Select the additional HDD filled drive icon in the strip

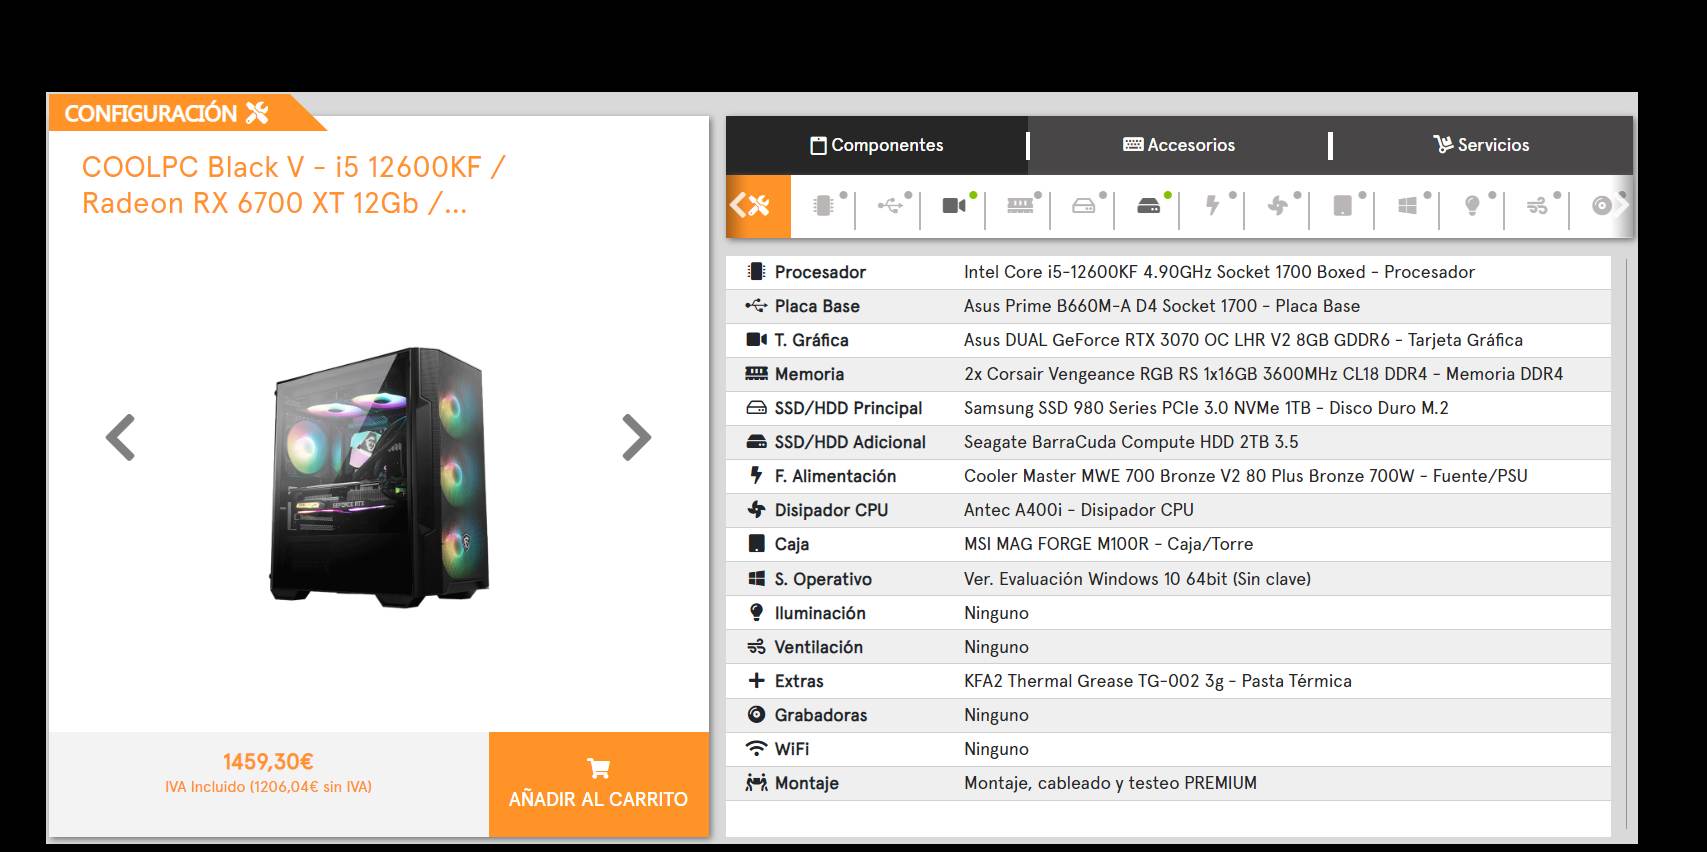point(1149,205)
